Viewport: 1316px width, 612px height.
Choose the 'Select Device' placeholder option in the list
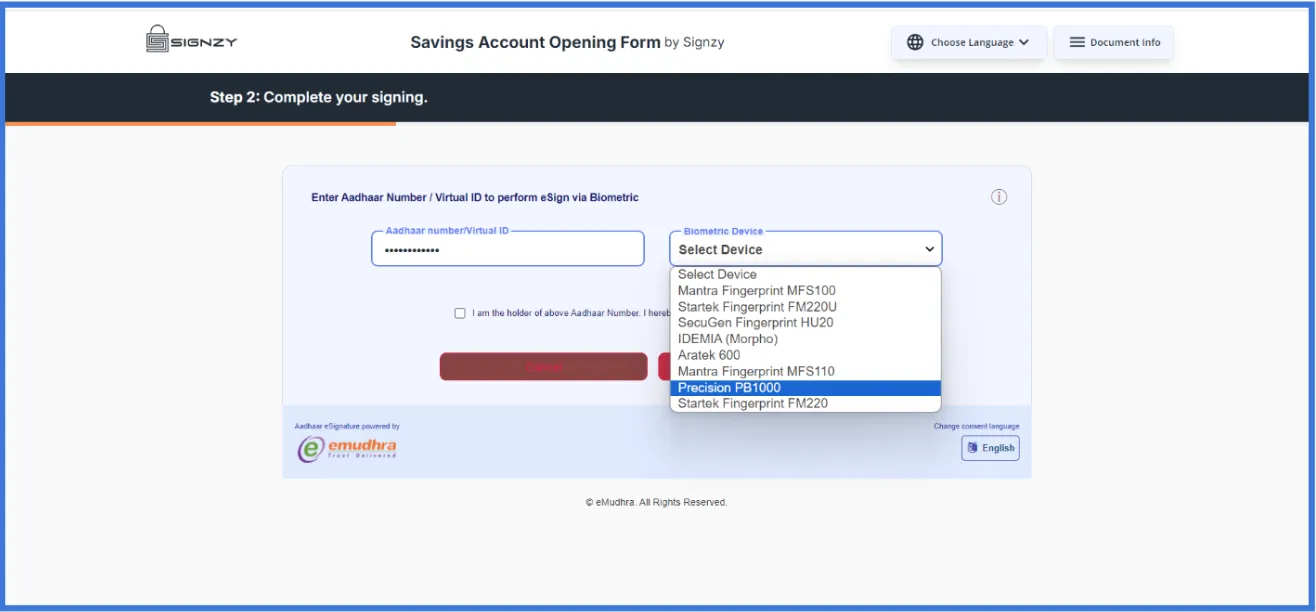click(x=806, y=275)
